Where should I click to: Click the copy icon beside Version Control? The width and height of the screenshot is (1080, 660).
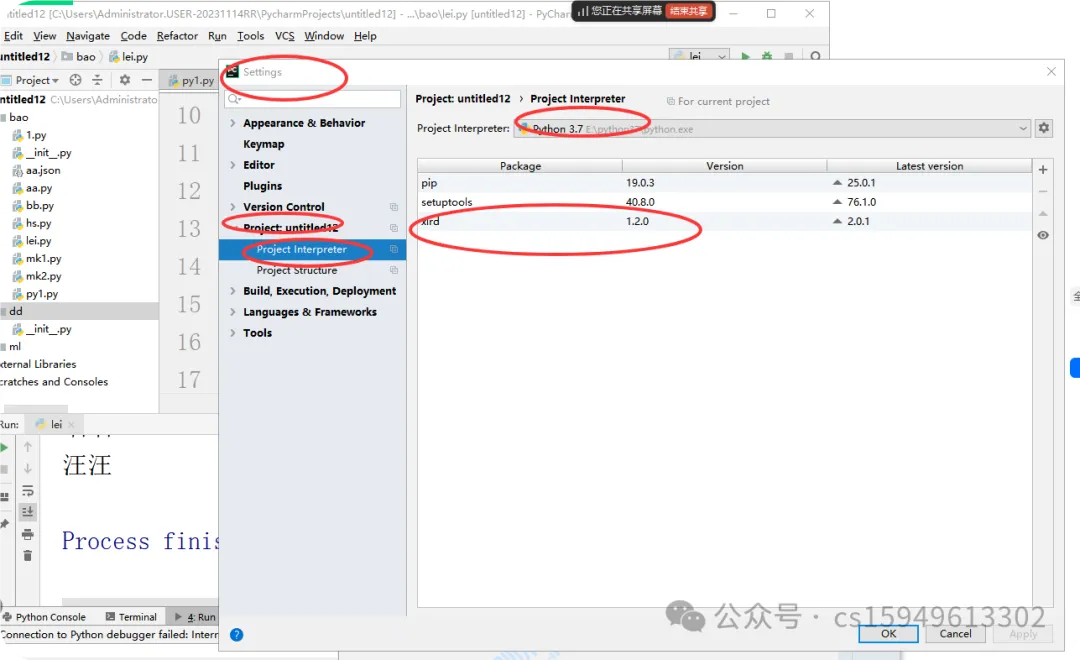point(394,207)
